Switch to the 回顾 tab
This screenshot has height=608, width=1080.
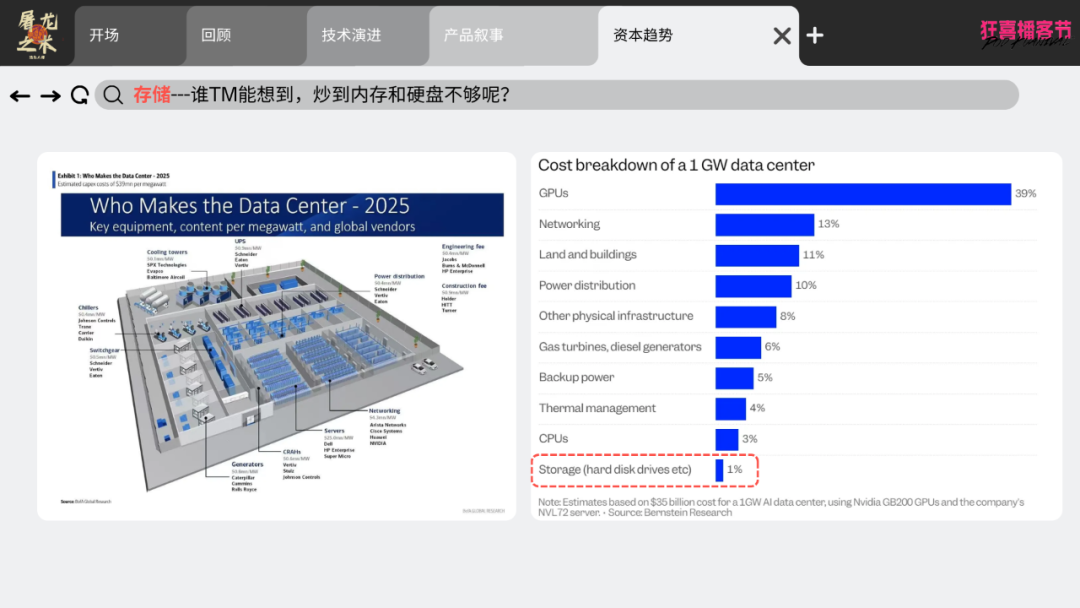pyautogui.click(x=247, y=36)
